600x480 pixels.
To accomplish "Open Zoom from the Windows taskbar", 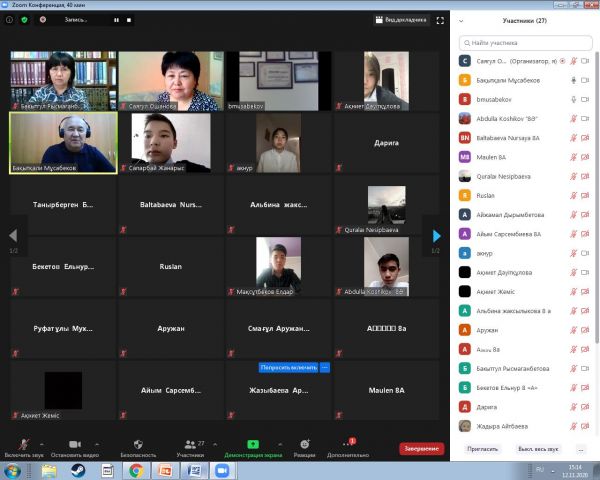I will point(221,470).
